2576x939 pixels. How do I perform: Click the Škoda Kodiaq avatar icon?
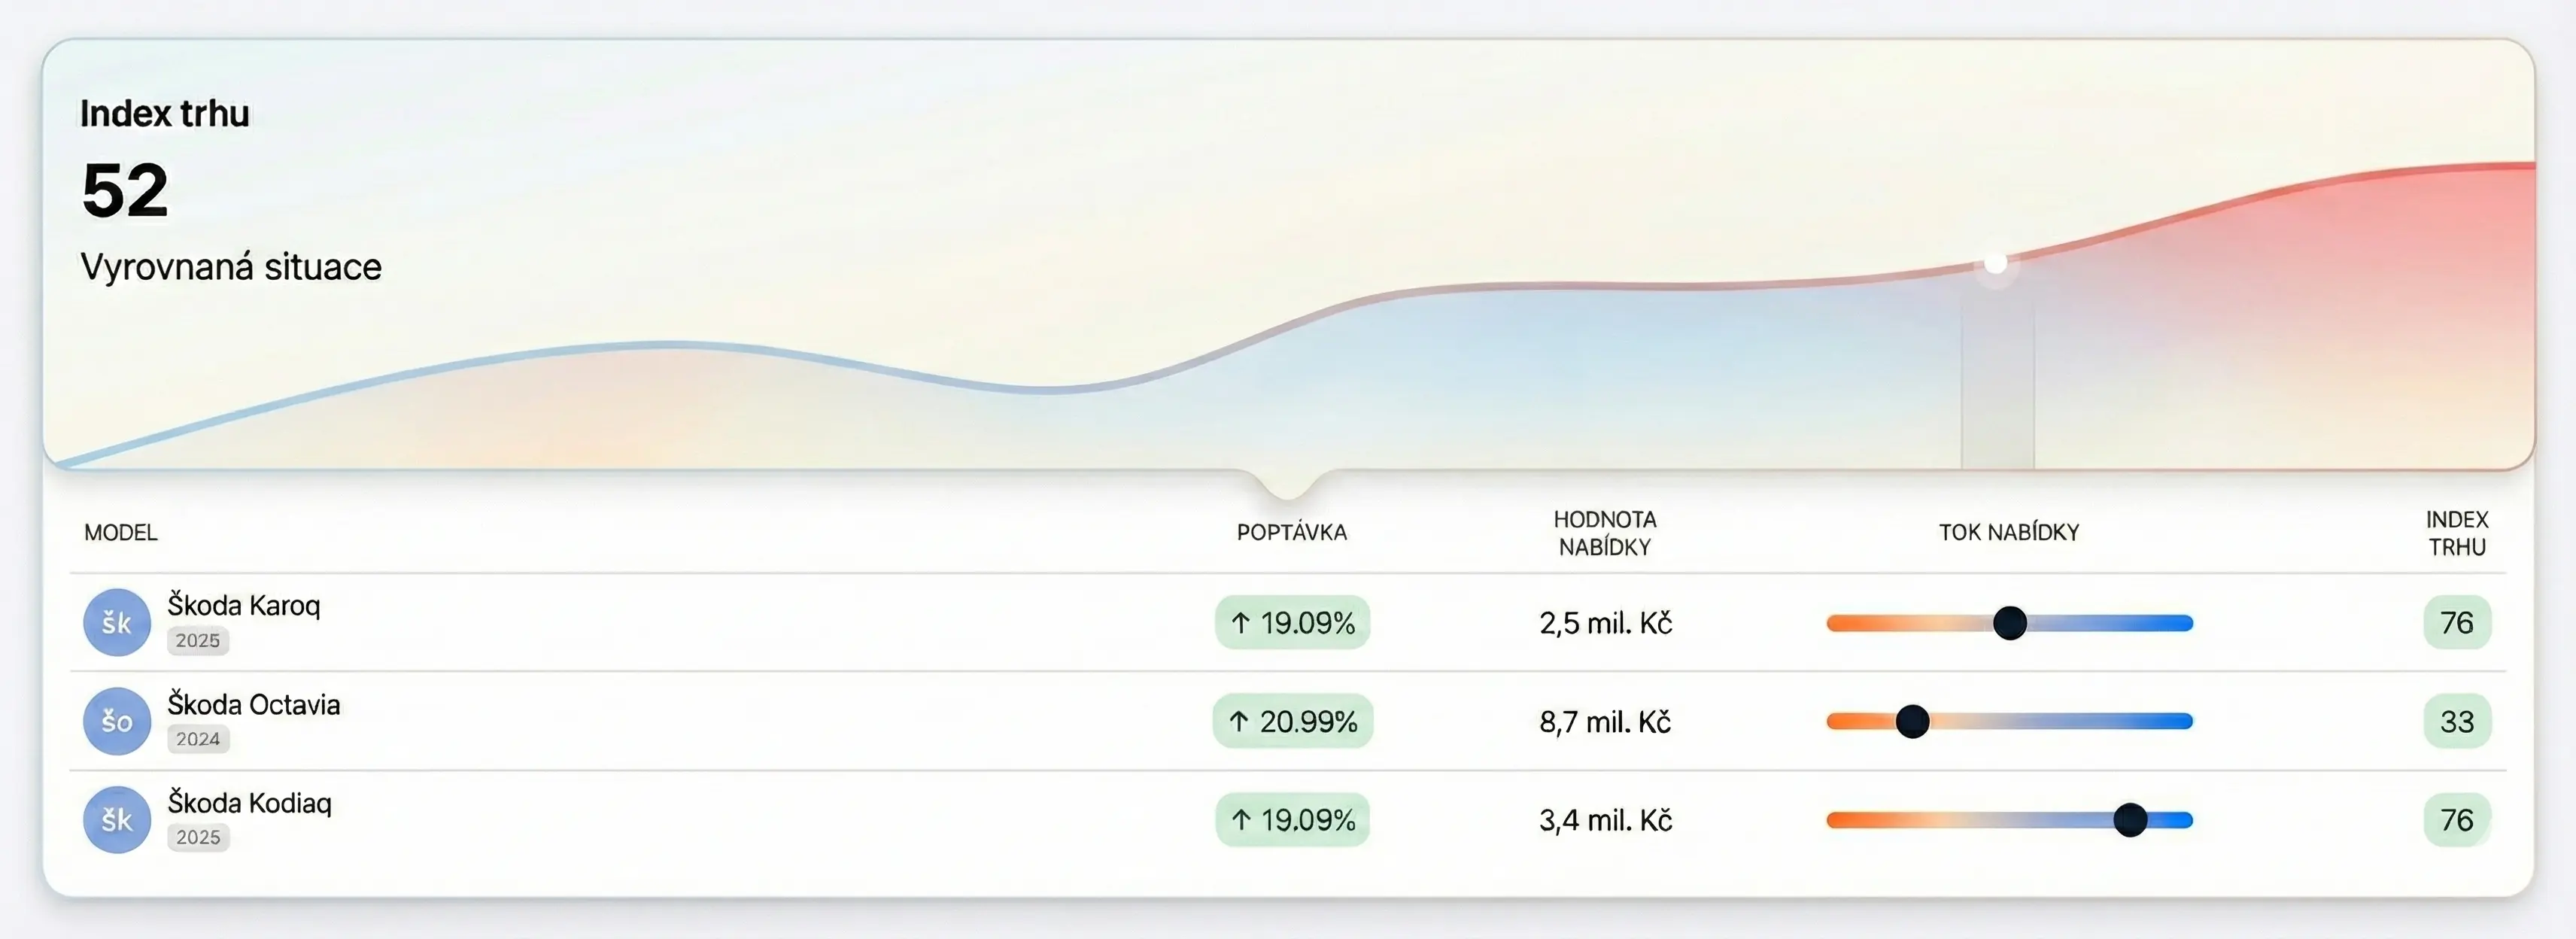coord(117,819)
